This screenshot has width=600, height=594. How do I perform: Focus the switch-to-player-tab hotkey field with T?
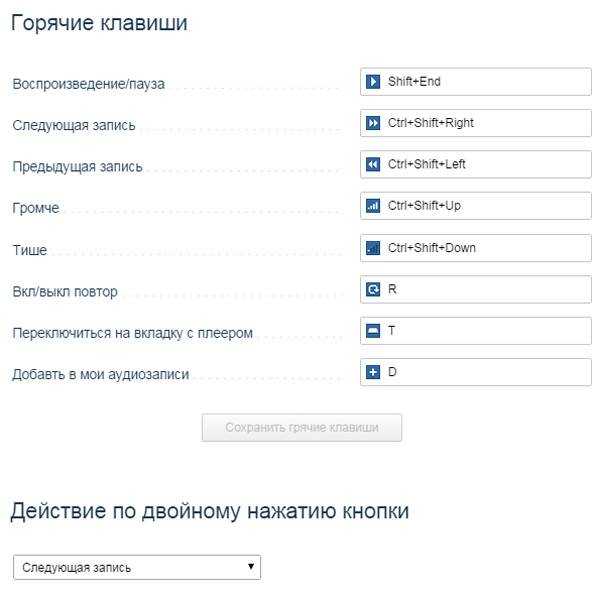point(476,331)
